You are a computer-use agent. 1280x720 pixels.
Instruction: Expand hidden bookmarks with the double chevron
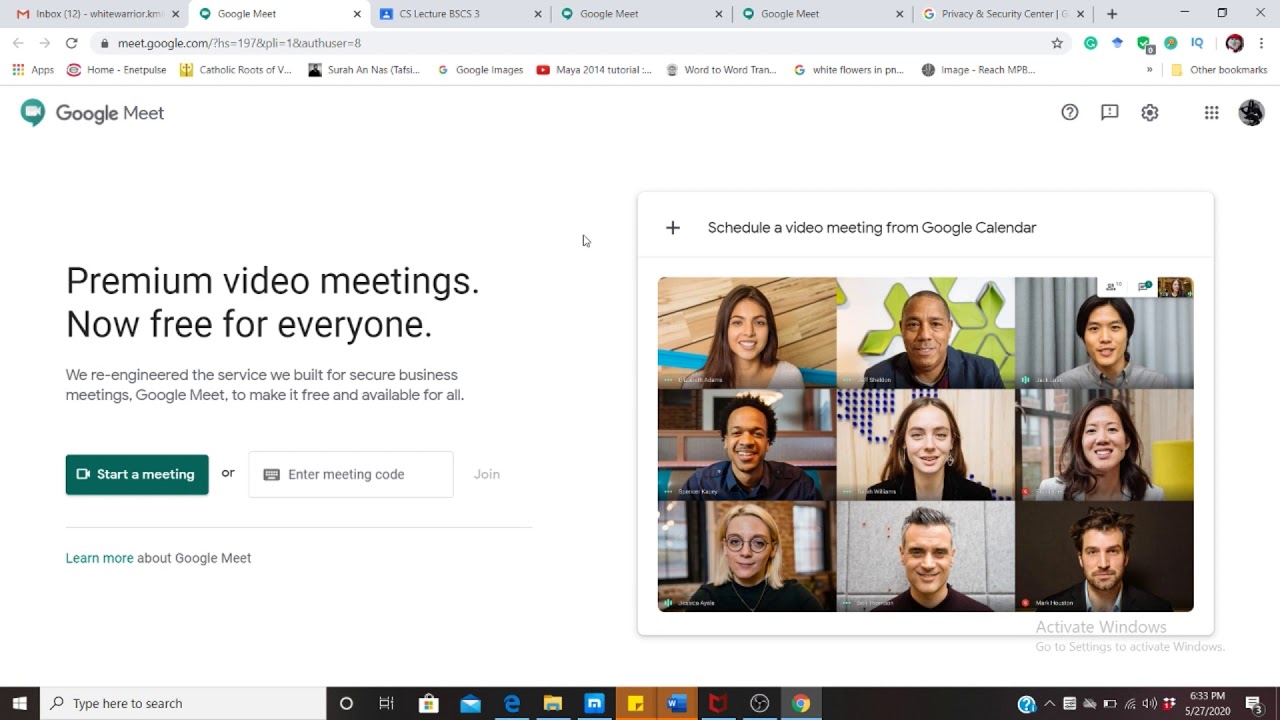(x=1149, y=70)
